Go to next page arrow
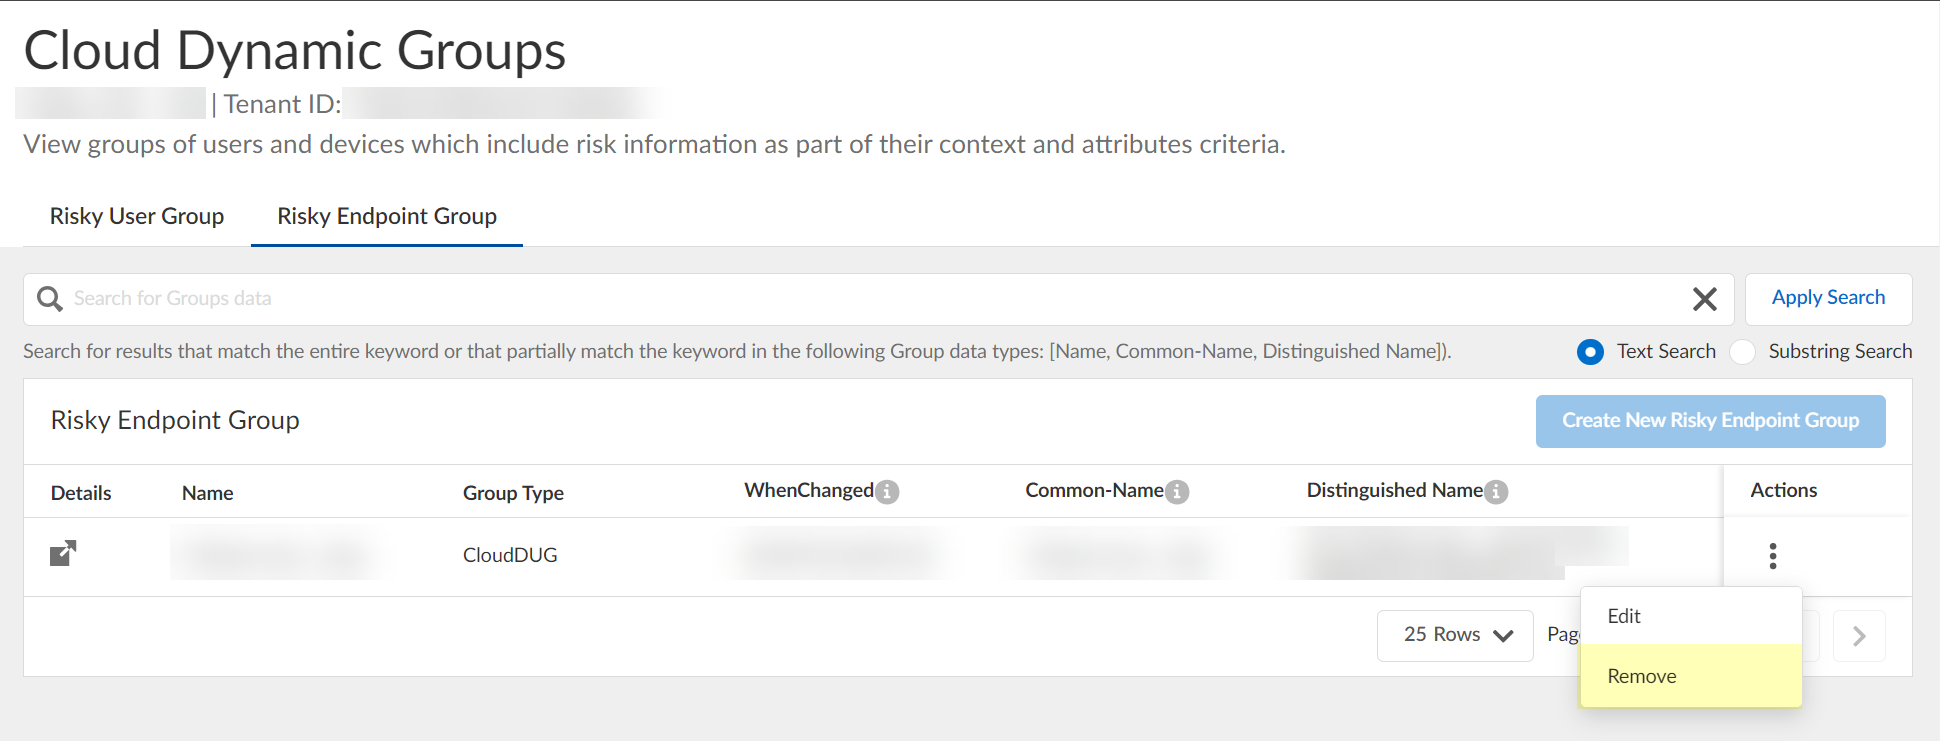This screenshot has width=1940, height=741. pos(1858,636)
